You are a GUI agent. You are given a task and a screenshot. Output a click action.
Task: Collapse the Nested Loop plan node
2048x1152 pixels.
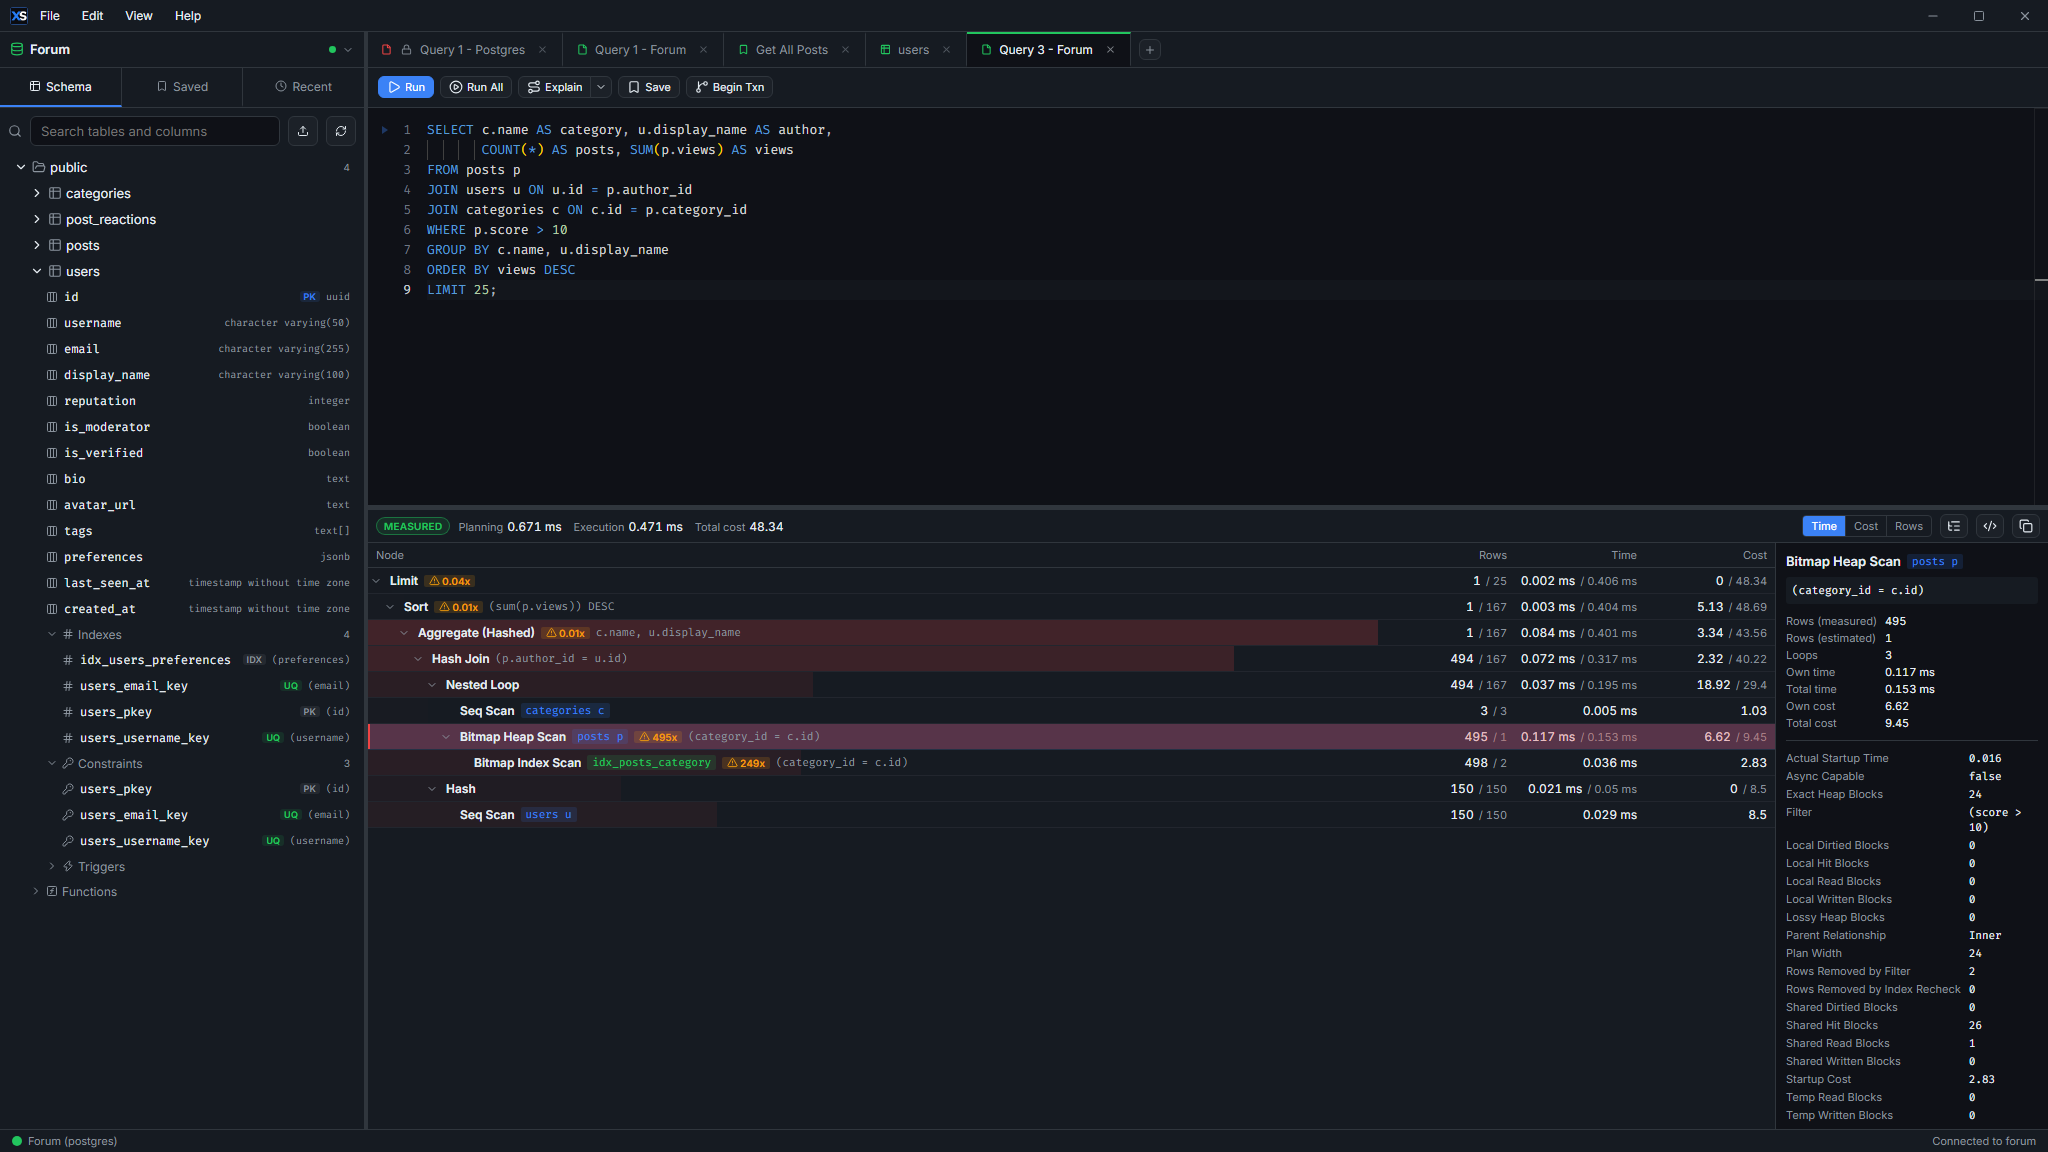click(x=433, y=685)
